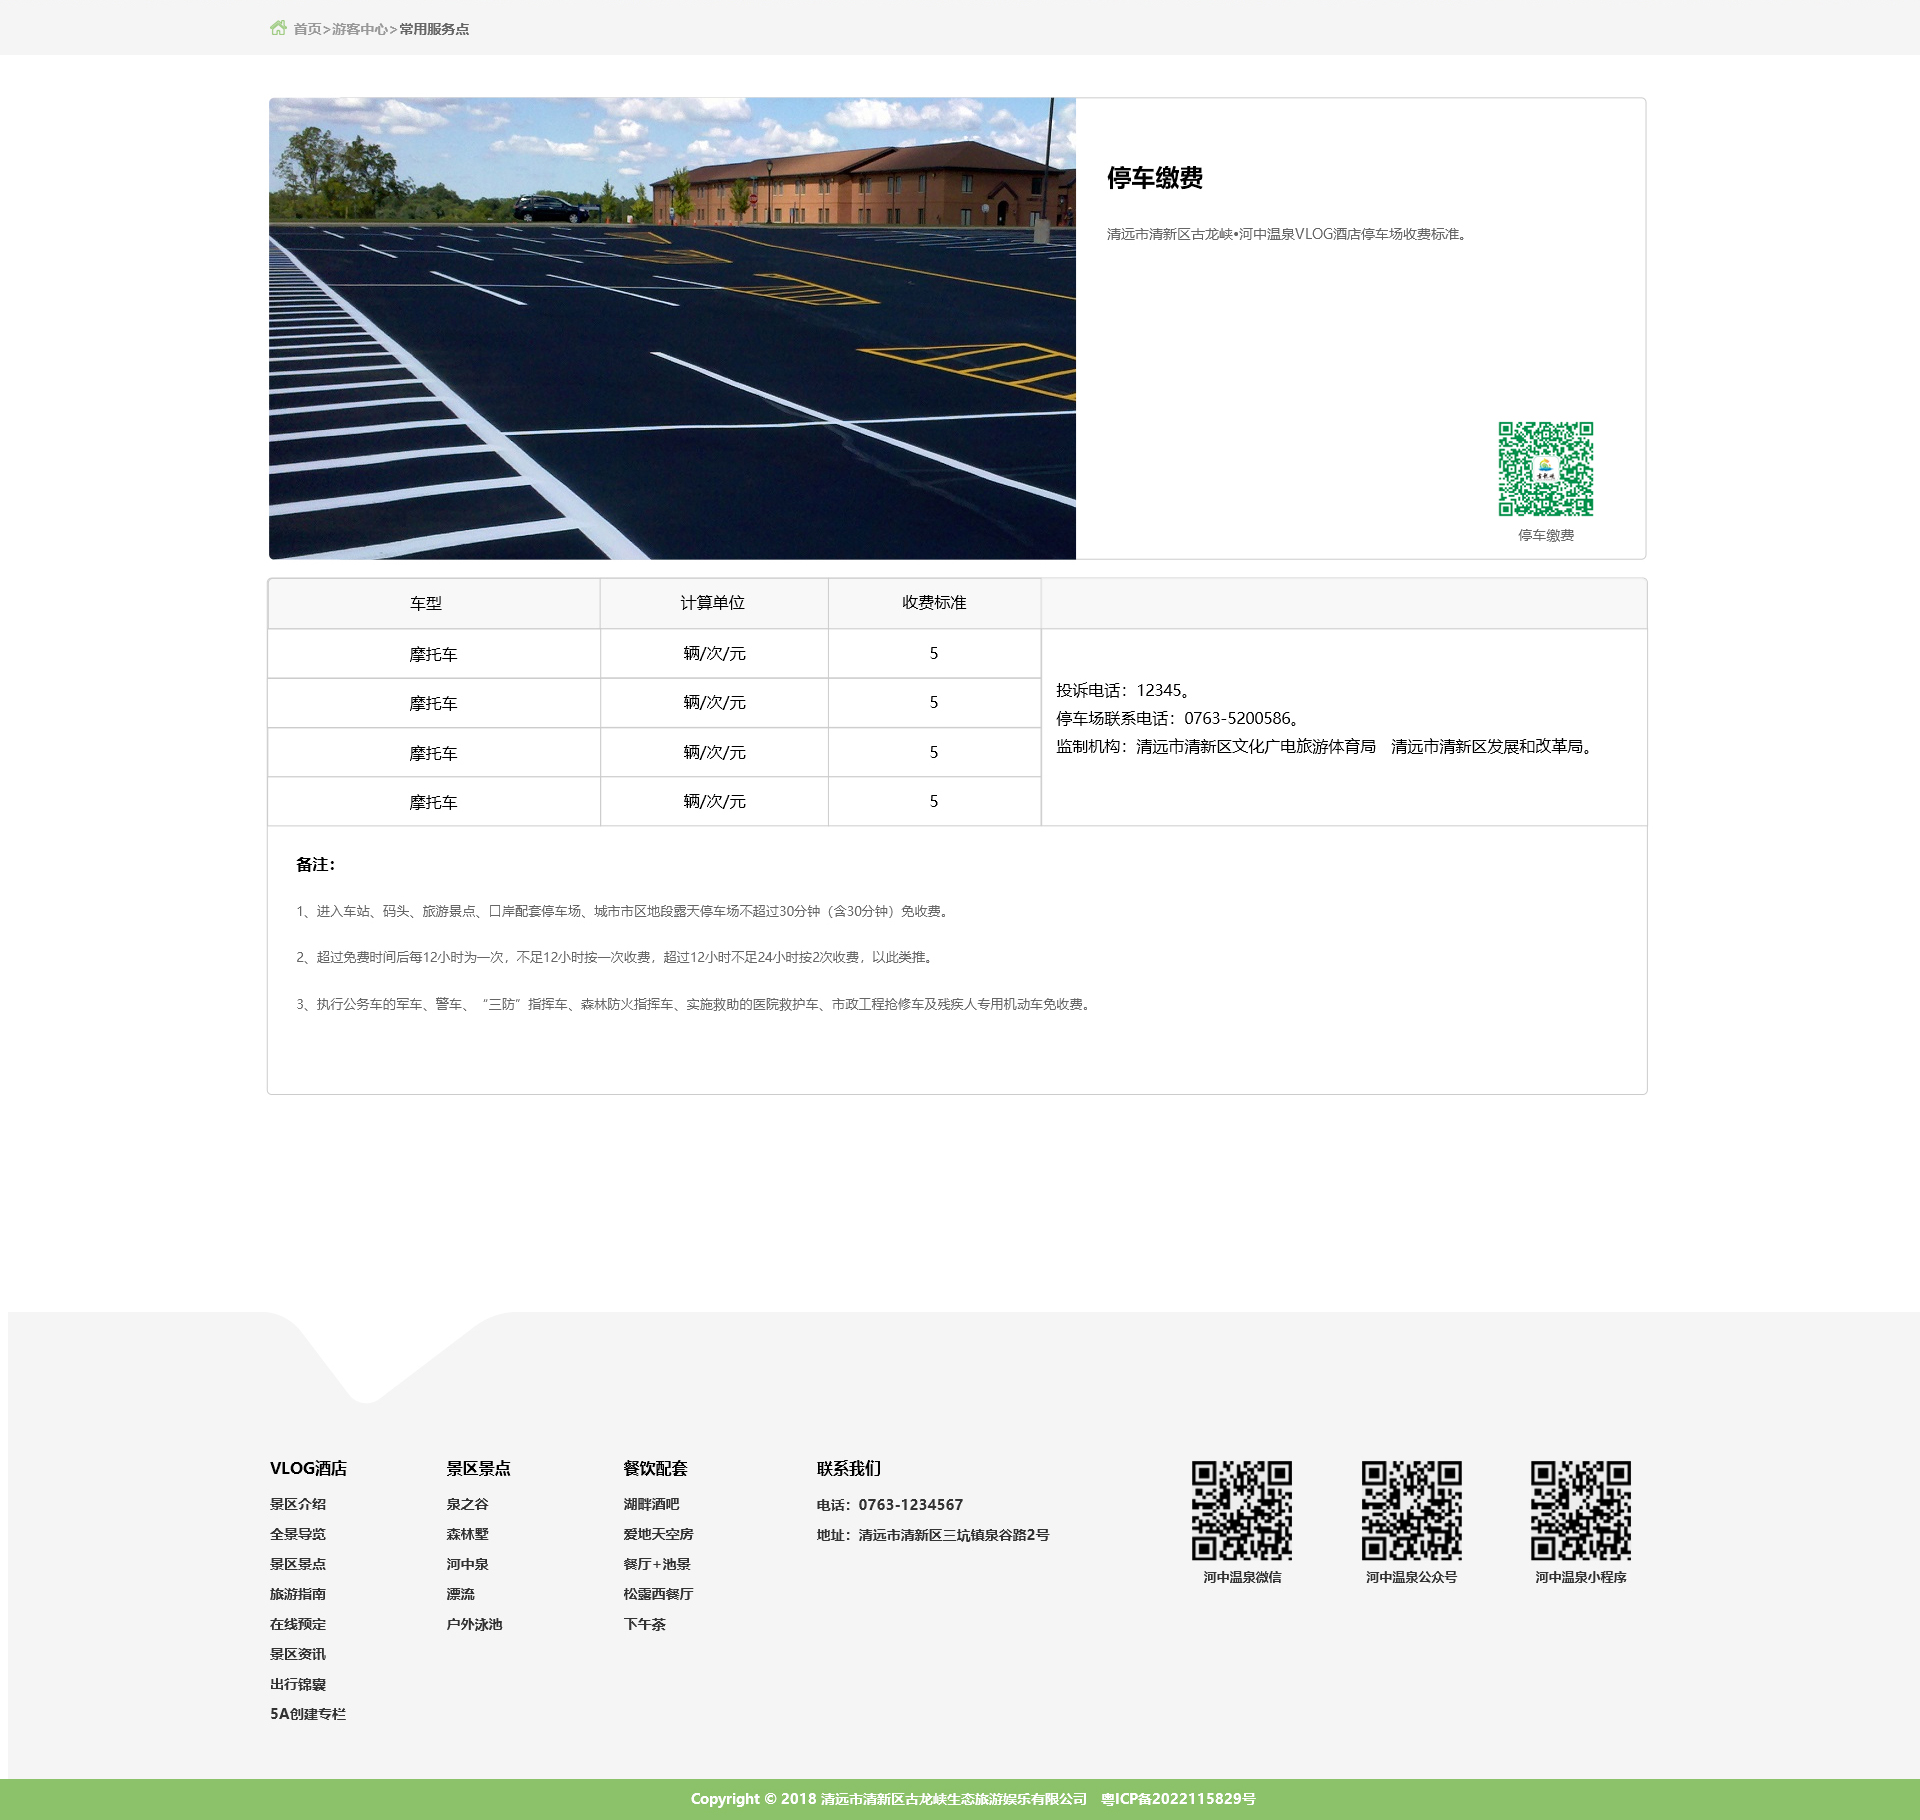Image resolution: width=1920 pixels, height=1820 pixels.
Task: Go to 首页 in the breadcrumb
Action: [x=307, y=29]
